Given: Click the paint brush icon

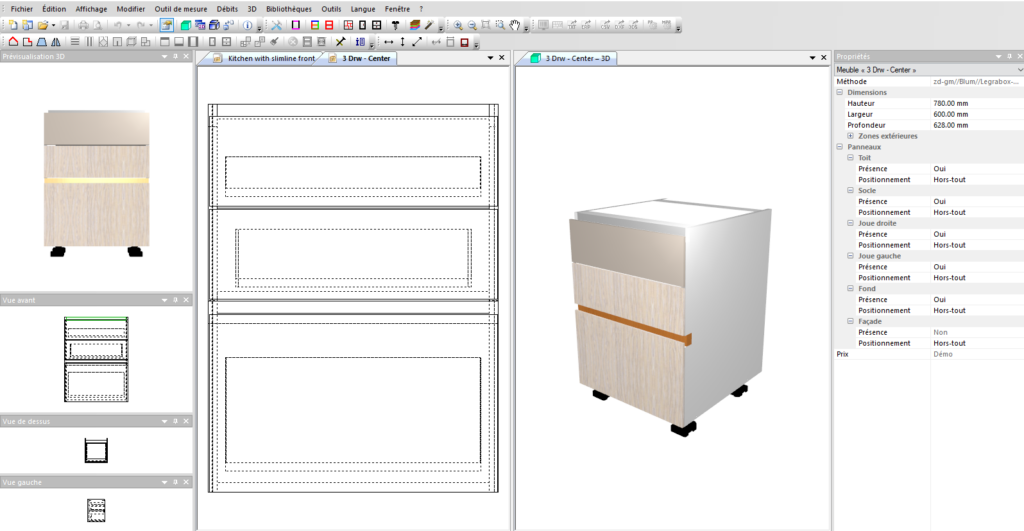Looking at the screenshot, I should 274,42.
